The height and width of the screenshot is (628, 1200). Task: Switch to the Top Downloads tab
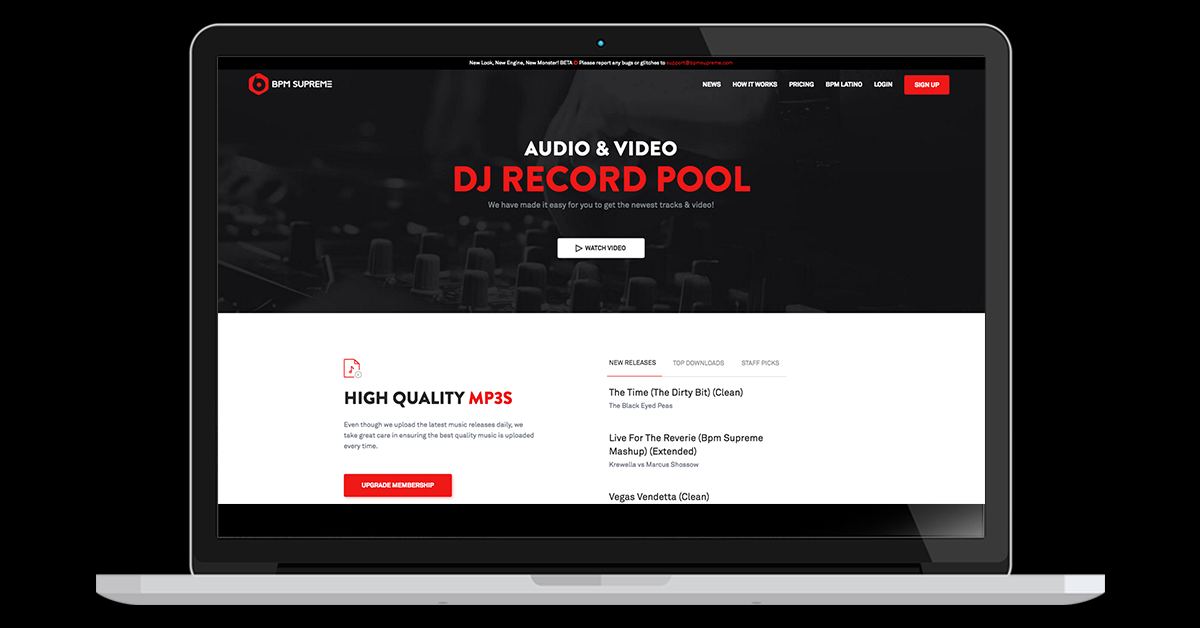coord(698,363)
